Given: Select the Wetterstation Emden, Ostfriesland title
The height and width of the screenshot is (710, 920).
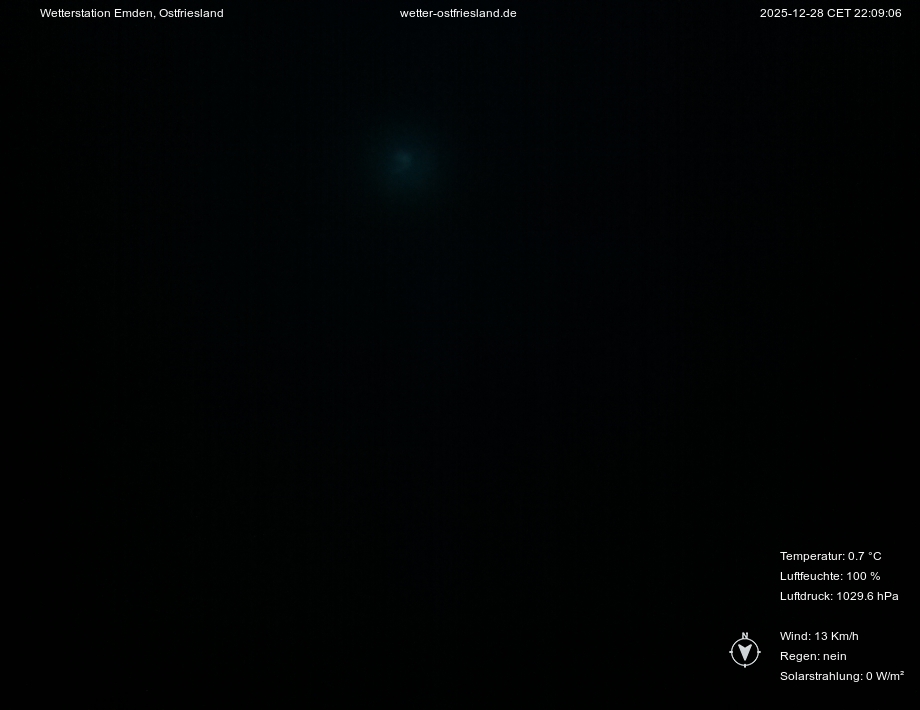Looking at the screenshot, I should 131,13.
